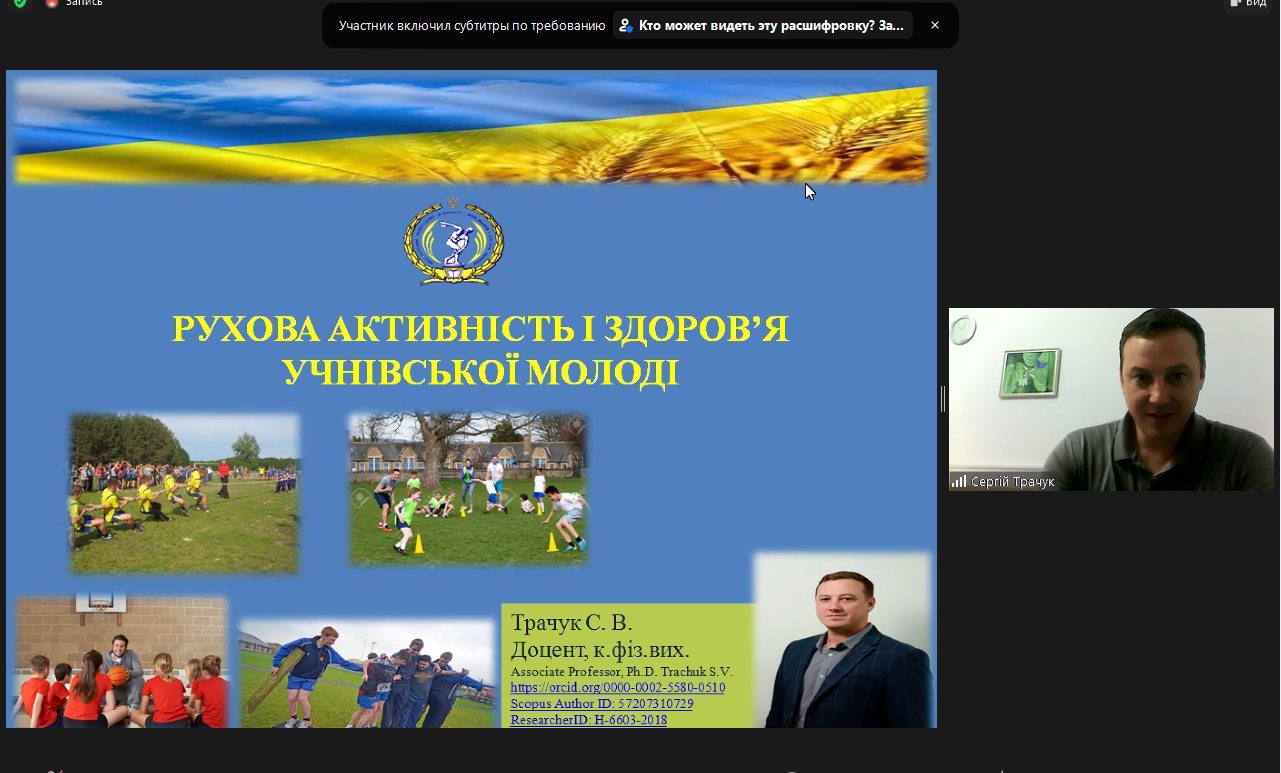Click the red recording indicator icon
Image resolution: width=1281 pixels, height=773 pixels.
(52, 3)
